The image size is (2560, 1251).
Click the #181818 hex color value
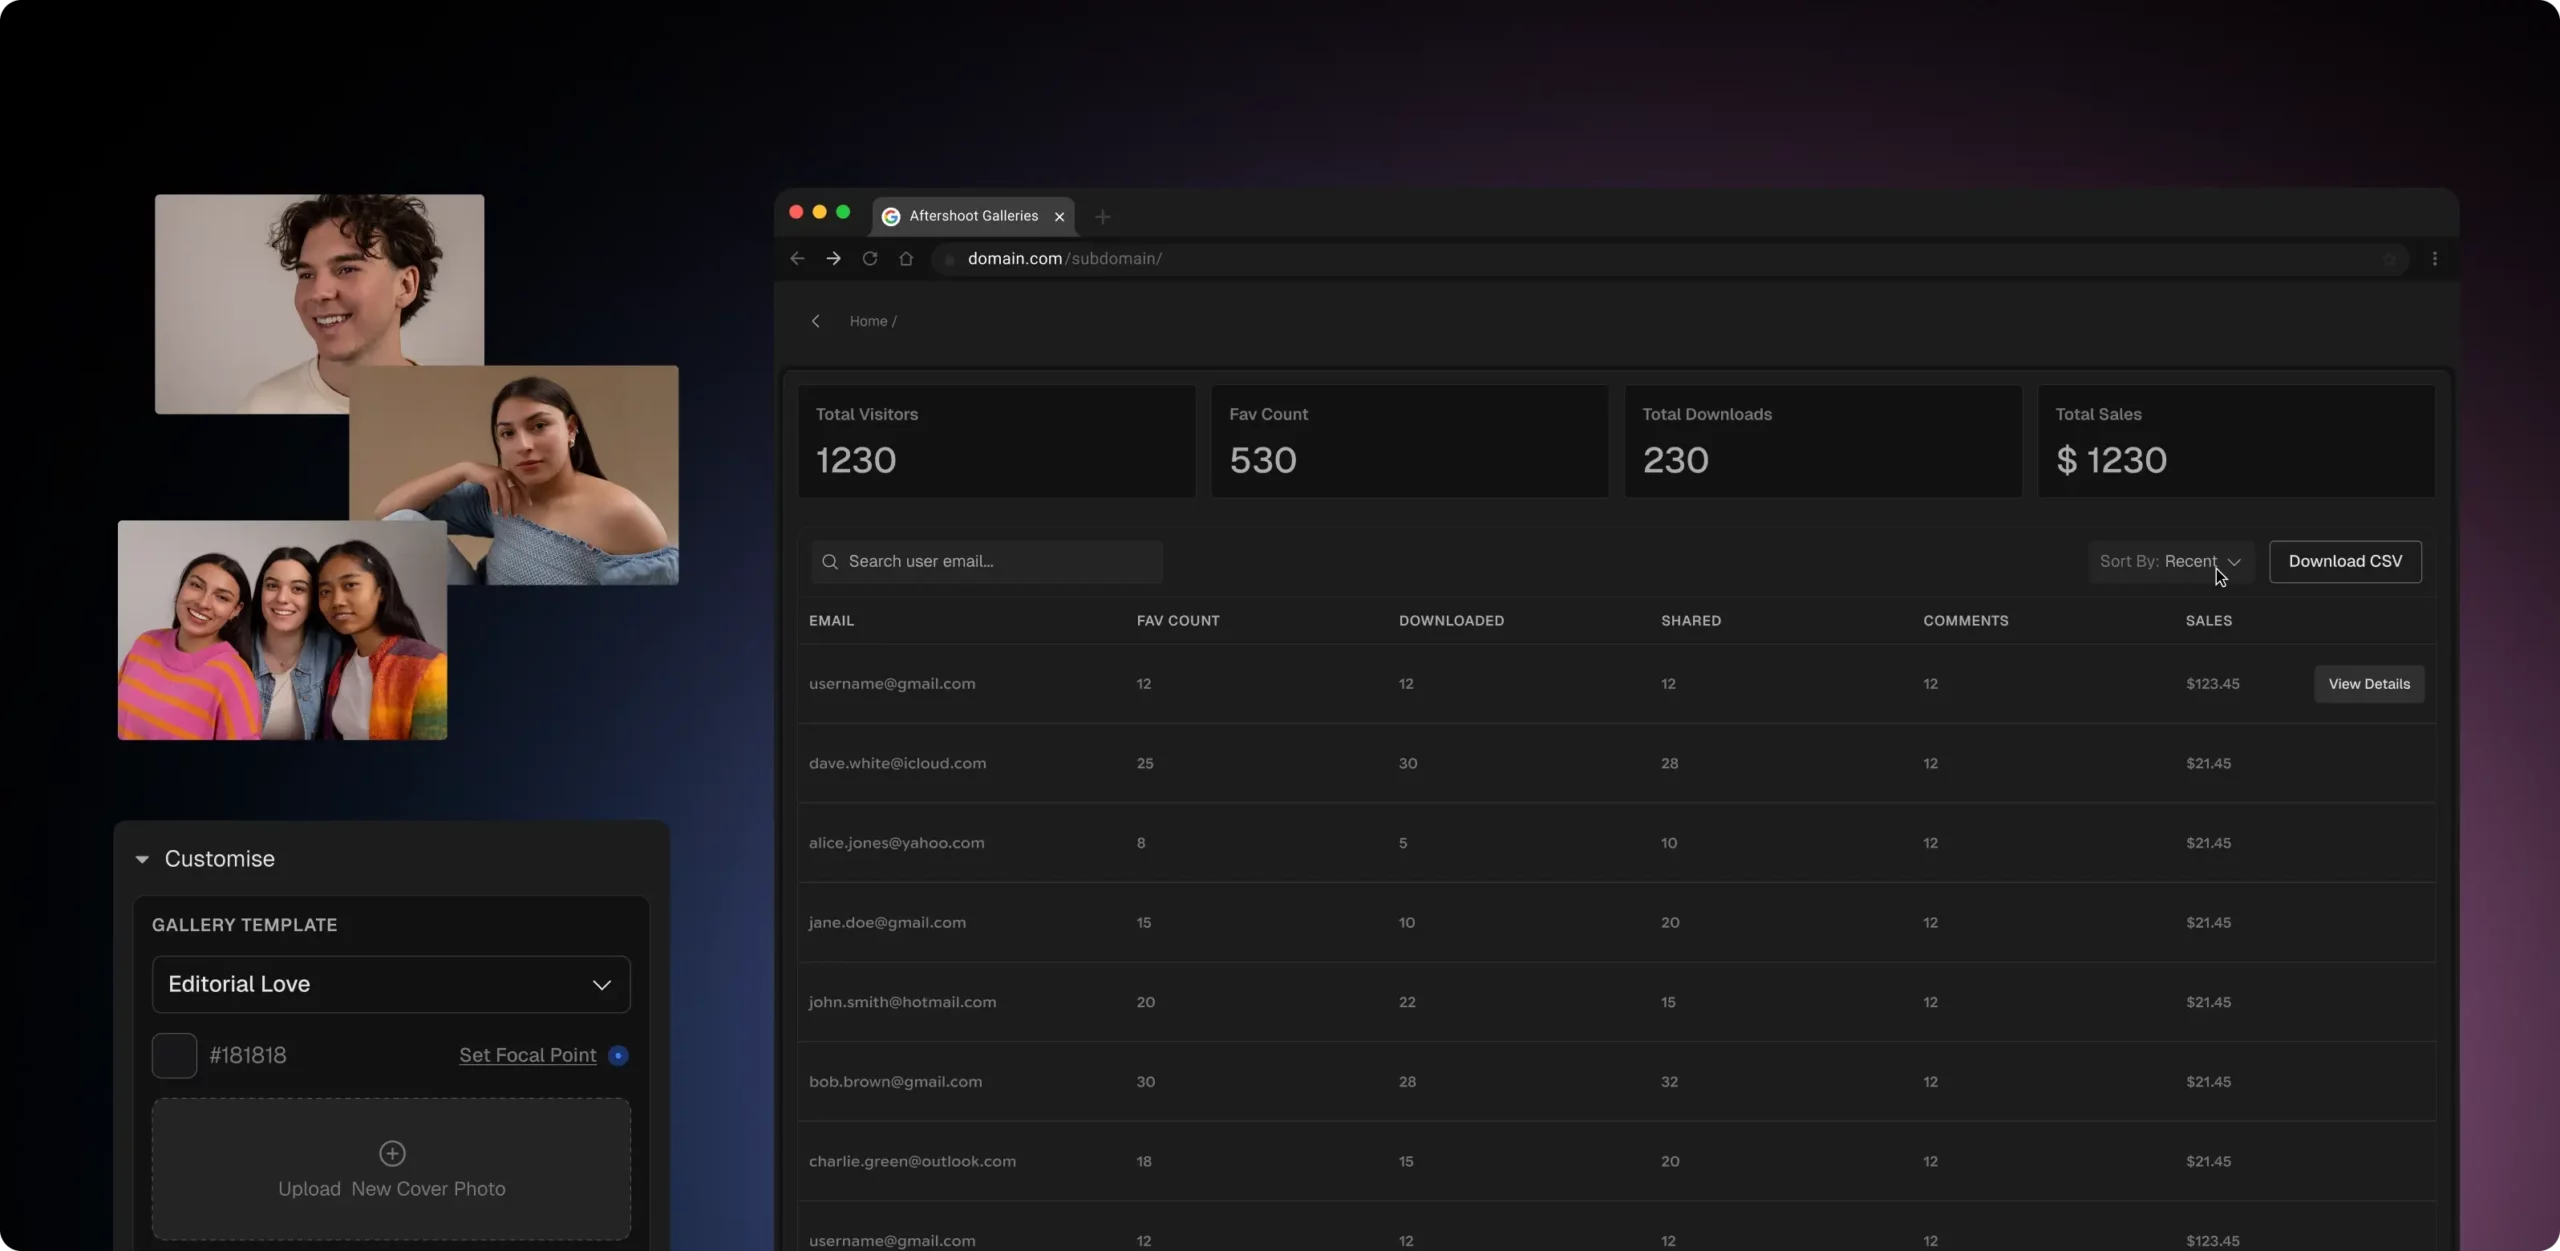pyautogui.click(x=248, y=1055)
